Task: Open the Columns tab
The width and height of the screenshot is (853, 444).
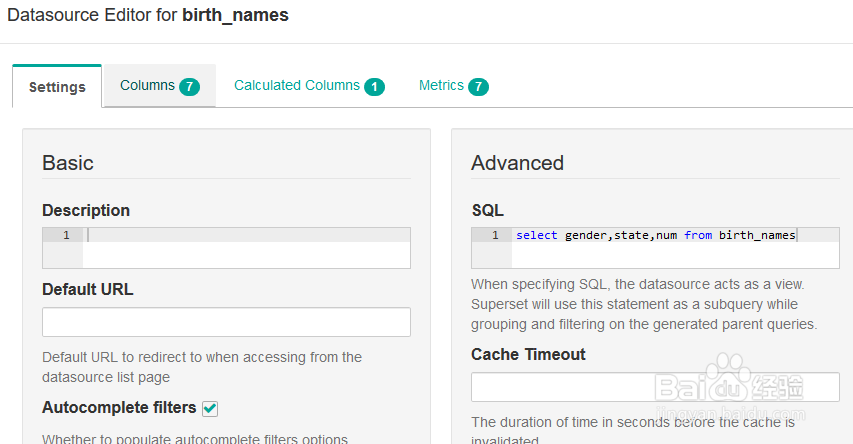Action: (147, 86)
